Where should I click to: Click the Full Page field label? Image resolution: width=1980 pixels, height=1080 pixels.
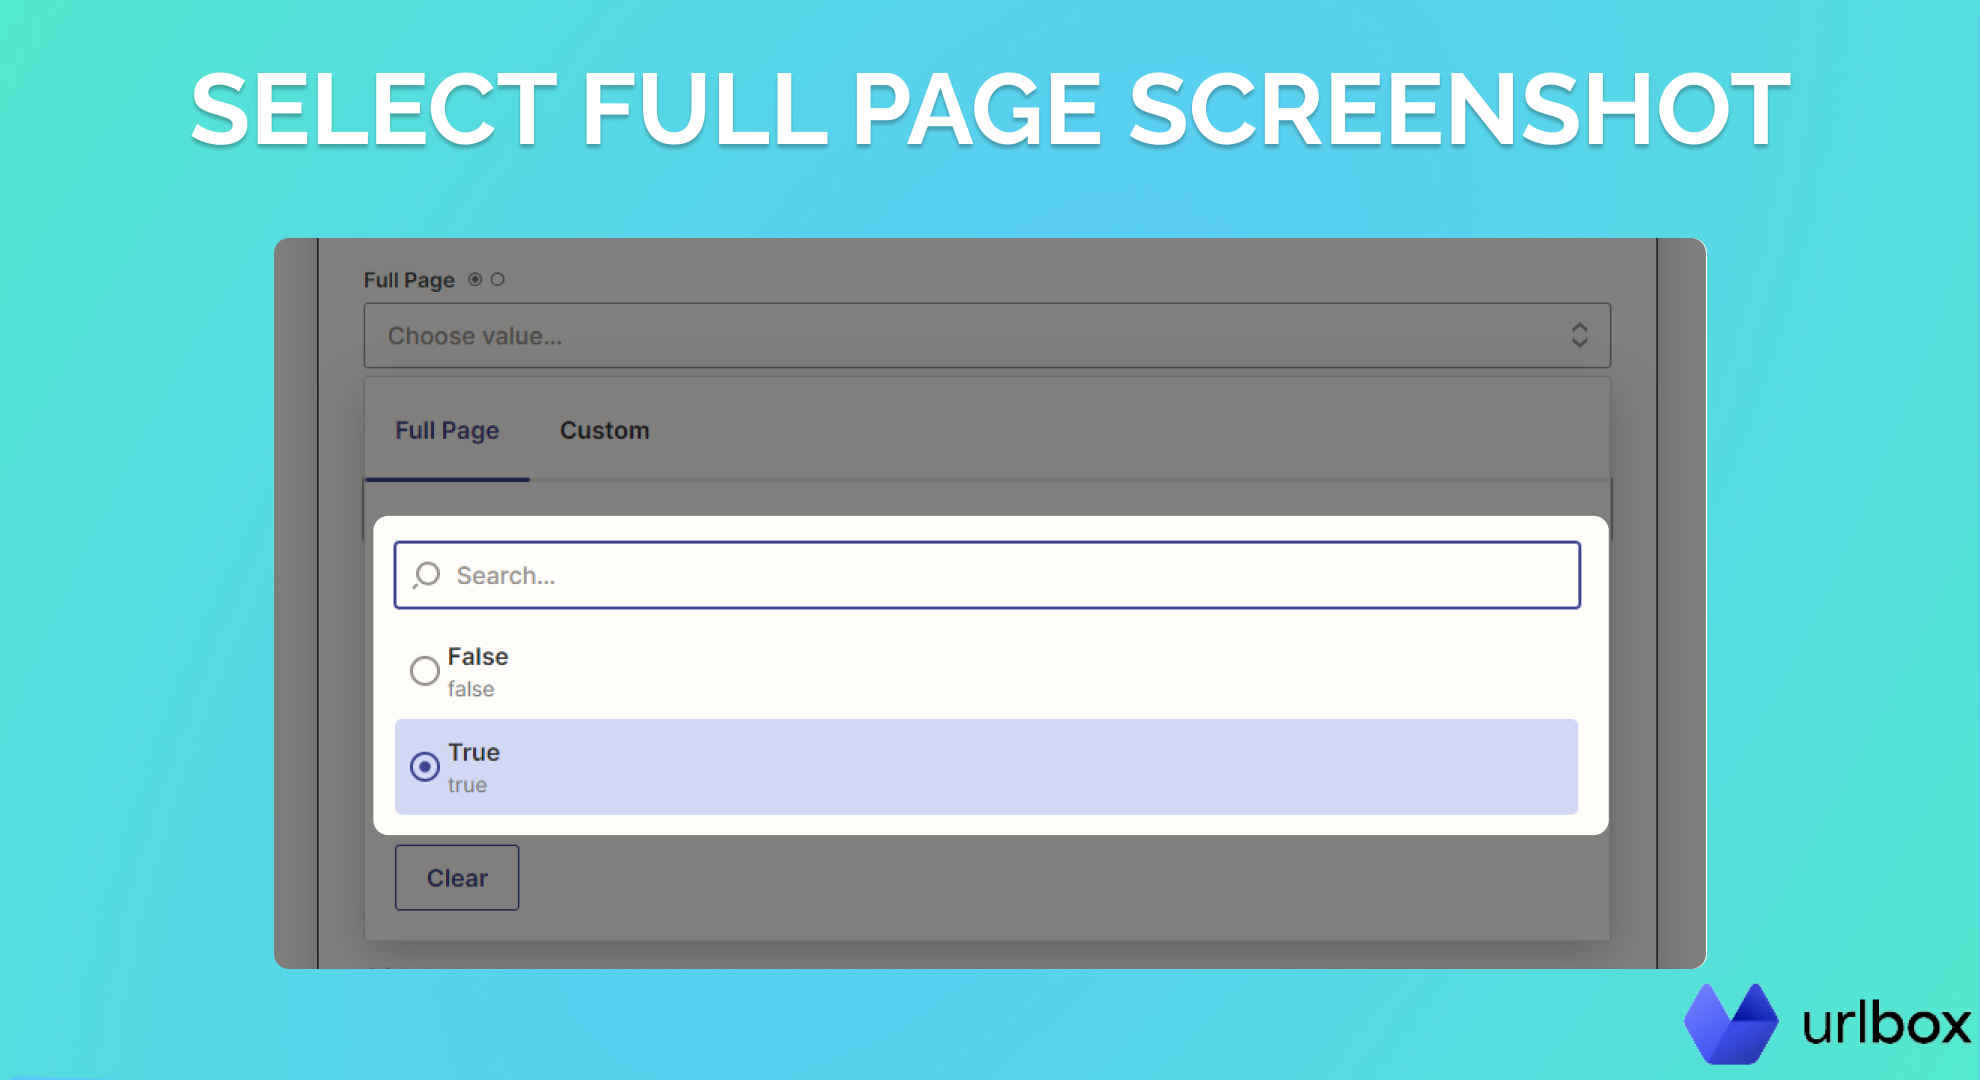click(409, 281)
